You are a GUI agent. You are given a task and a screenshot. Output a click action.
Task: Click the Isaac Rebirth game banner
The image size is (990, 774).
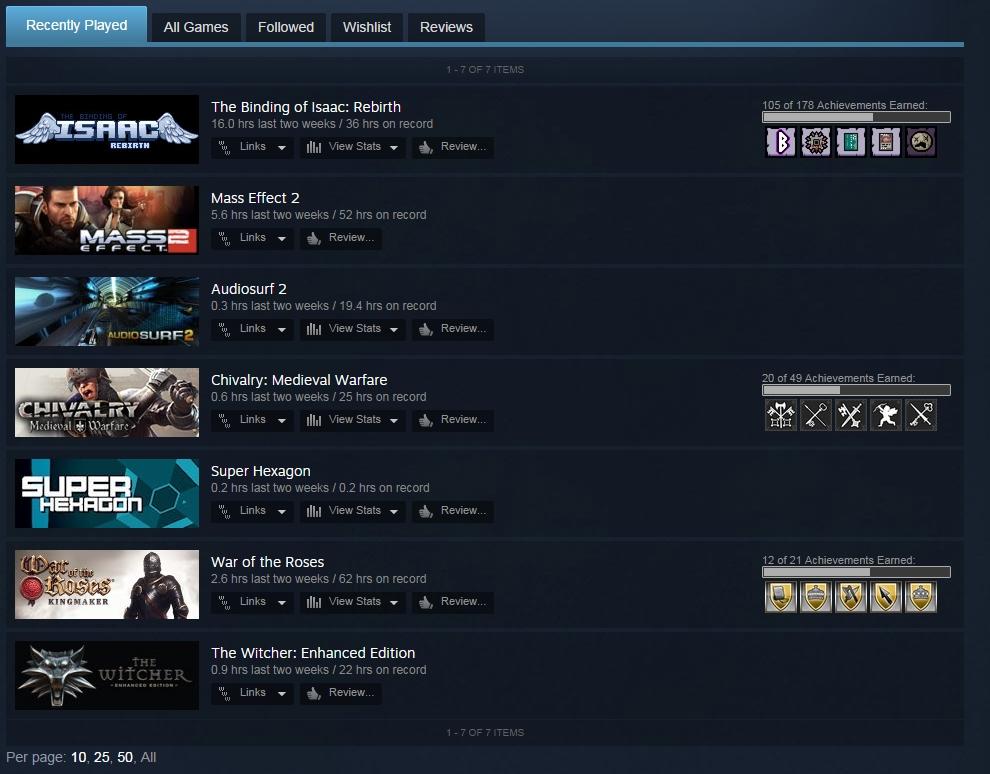(107, 129)
